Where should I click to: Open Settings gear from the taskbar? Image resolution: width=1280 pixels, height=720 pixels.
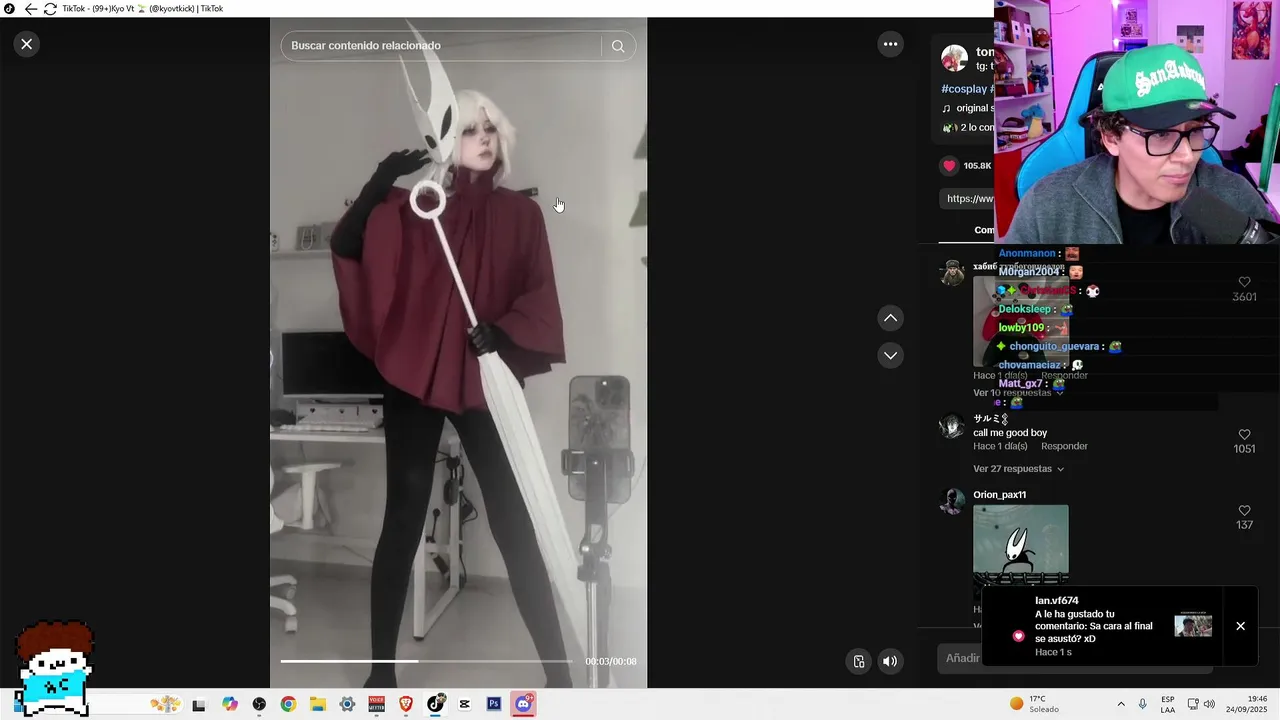pyautogui.click(x=347, y=704)
